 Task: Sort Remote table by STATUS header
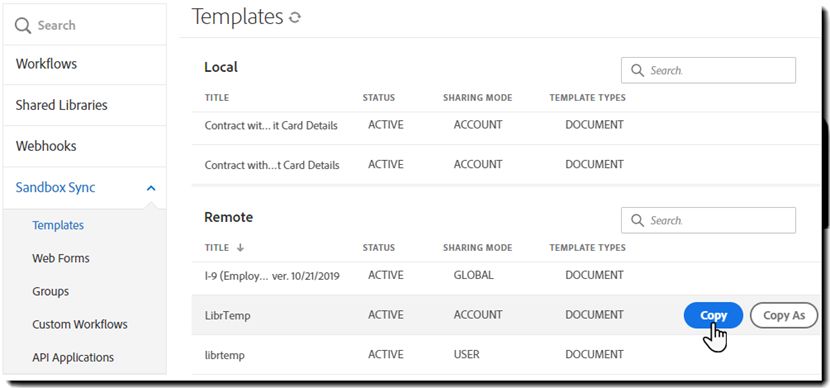pos(378,247)
